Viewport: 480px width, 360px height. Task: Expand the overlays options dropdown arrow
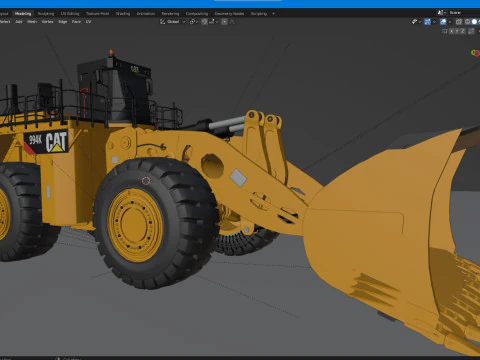click(x=450, y=22)
